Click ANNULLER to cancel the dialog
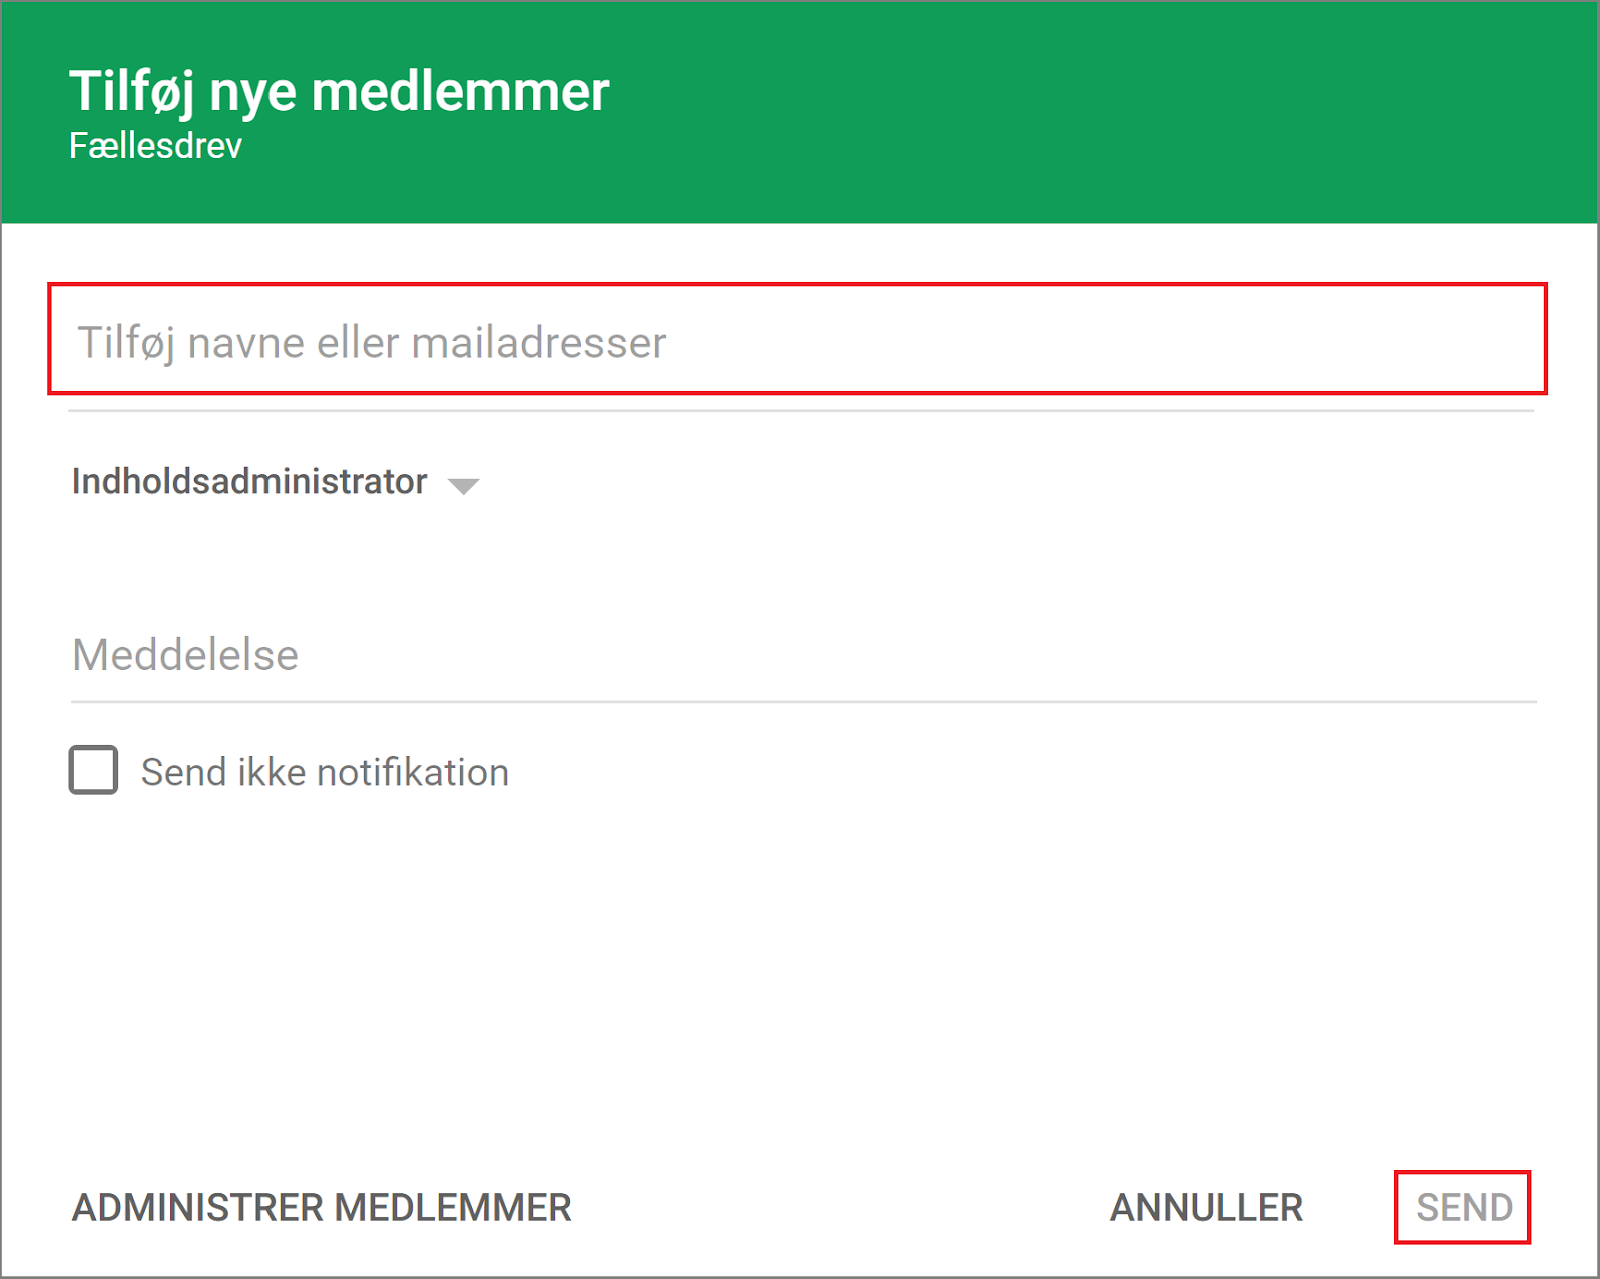This screenshot has height=1279, width=1600. (x=1206, y=1207)
